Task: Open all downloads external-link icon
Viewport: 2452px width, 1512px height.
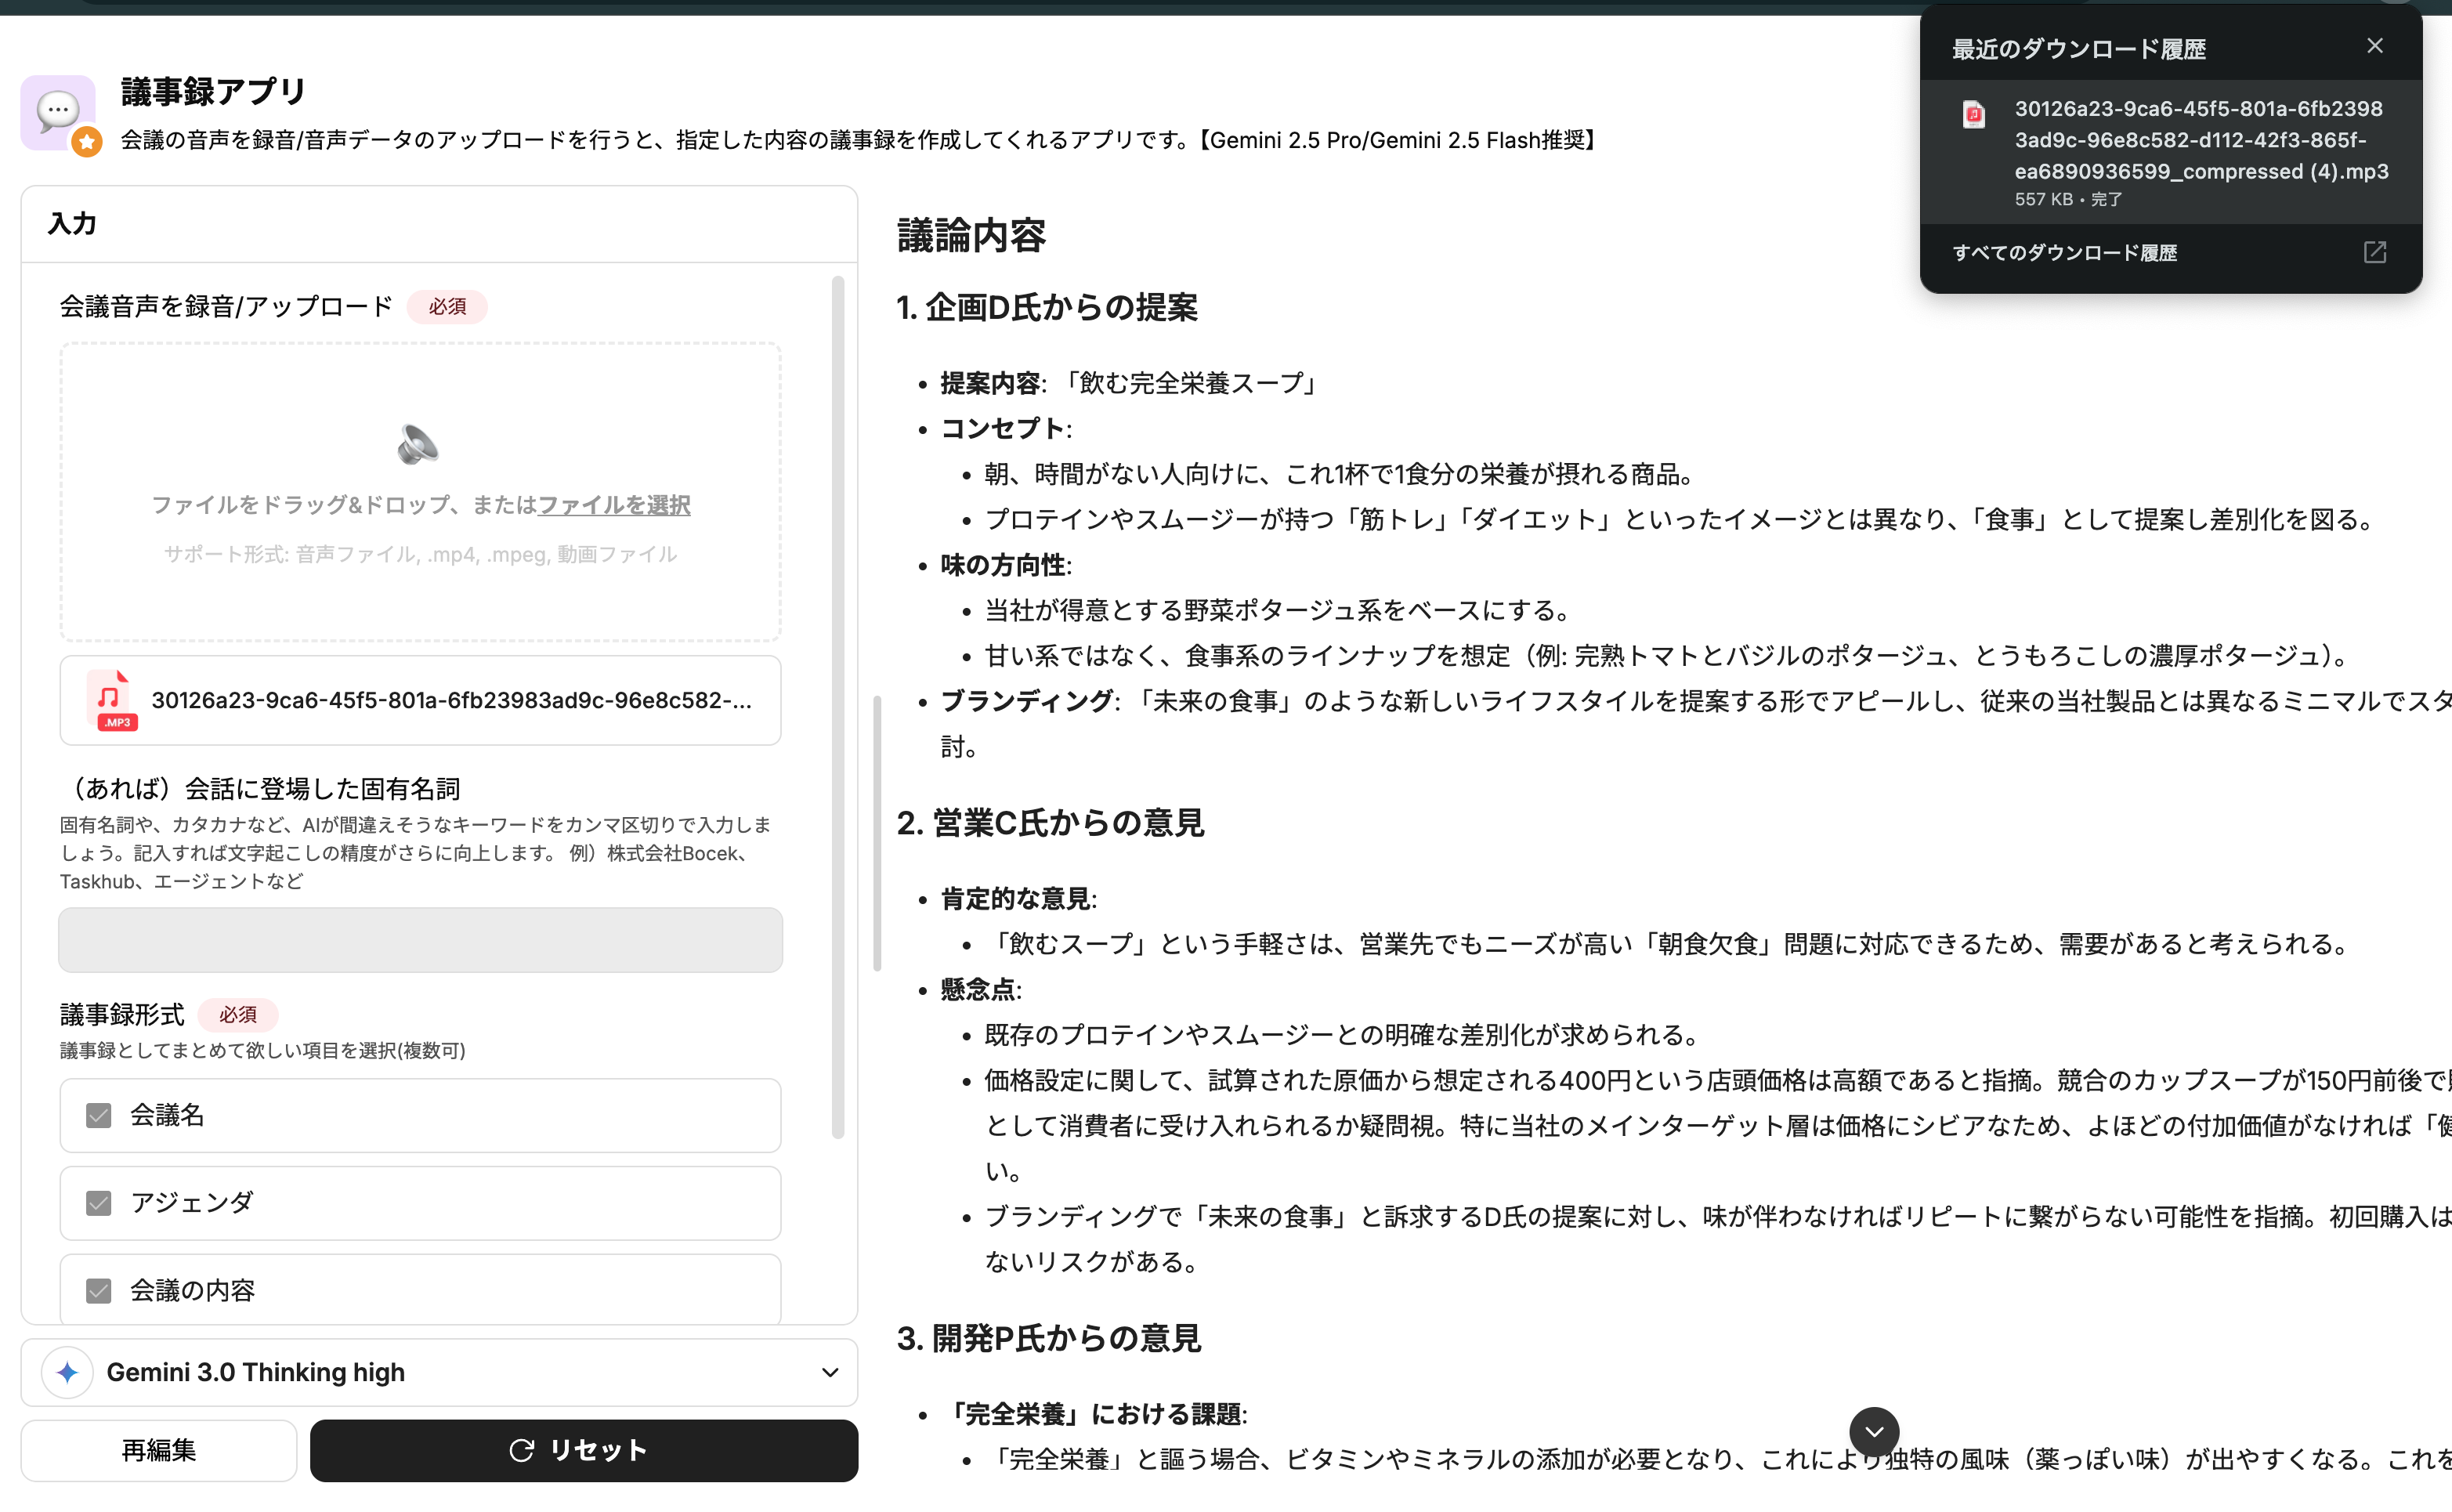Action: 2374,252
